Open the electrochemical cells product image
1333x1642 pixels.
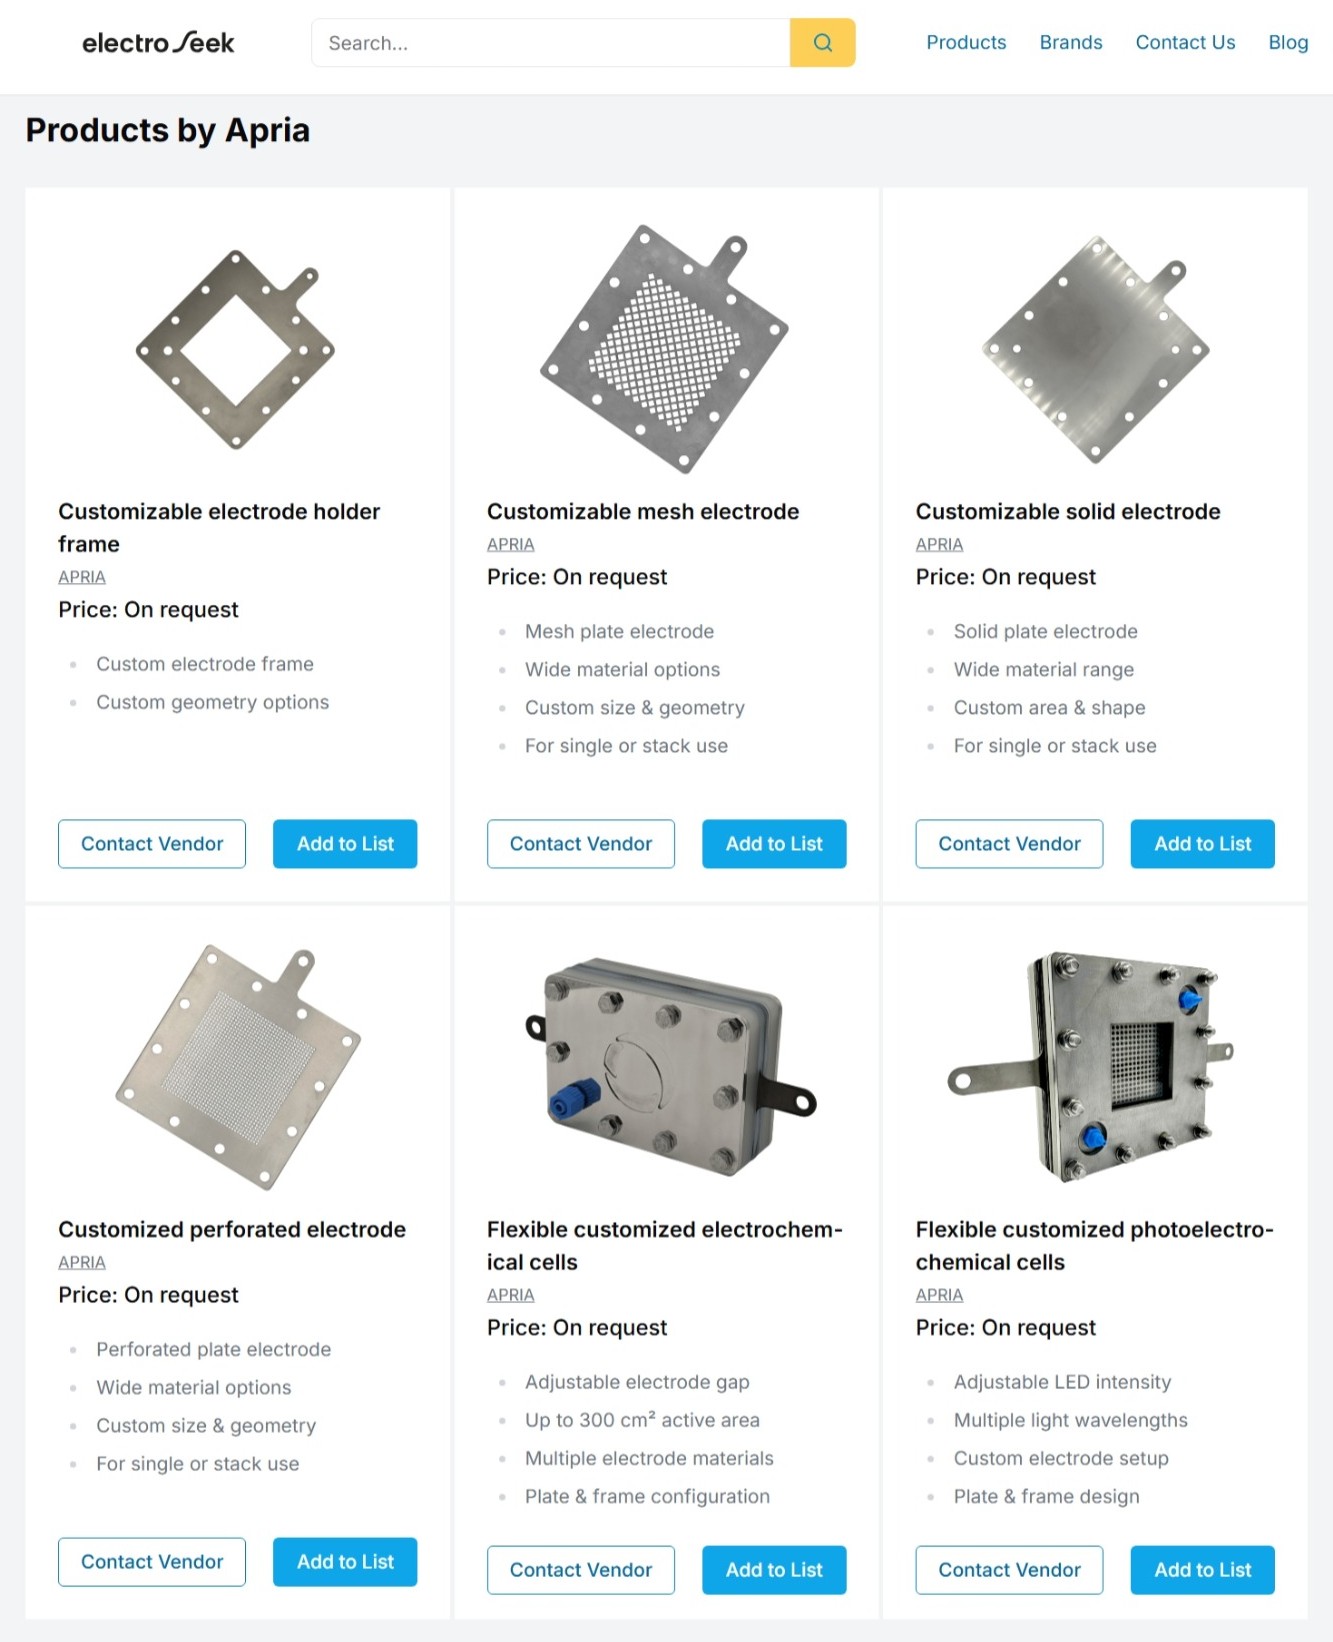[x=665, y=1067]
